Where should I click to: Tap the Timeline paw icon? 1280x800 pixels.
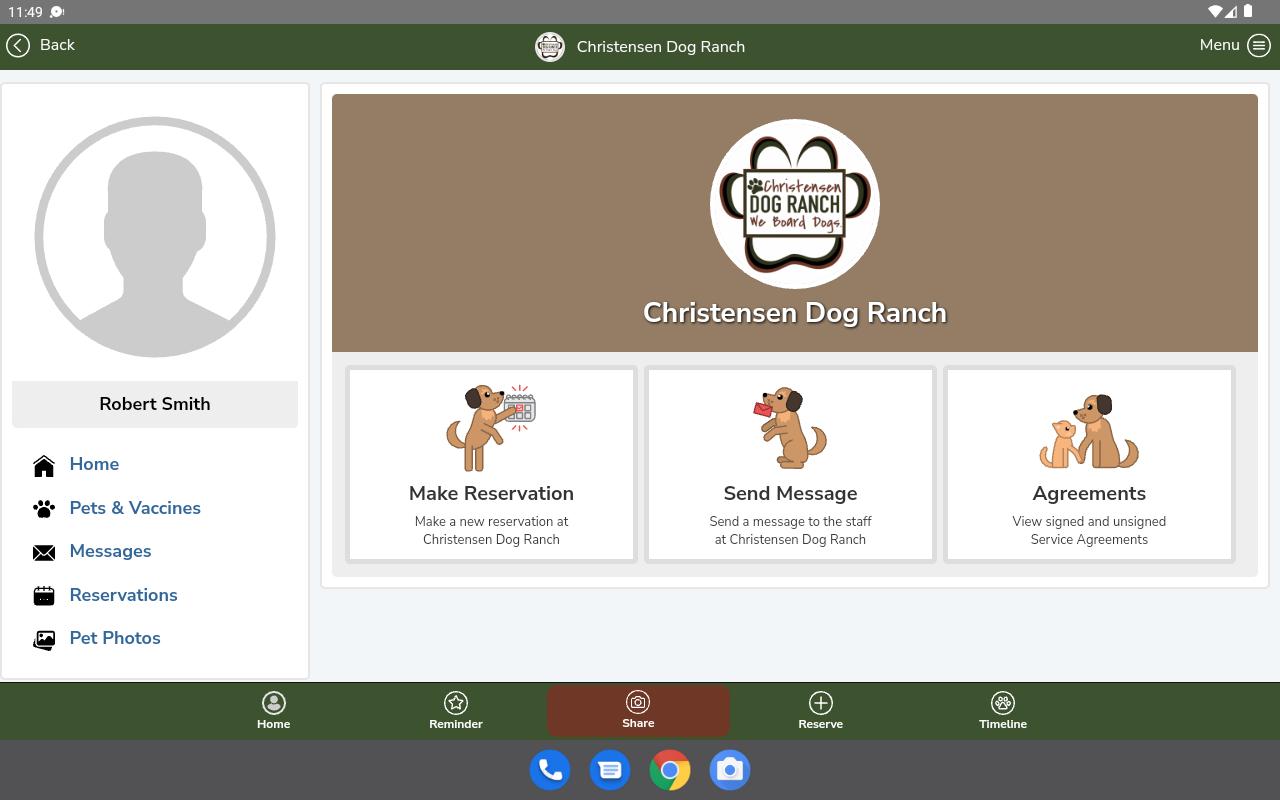[x=1003, y=703]
